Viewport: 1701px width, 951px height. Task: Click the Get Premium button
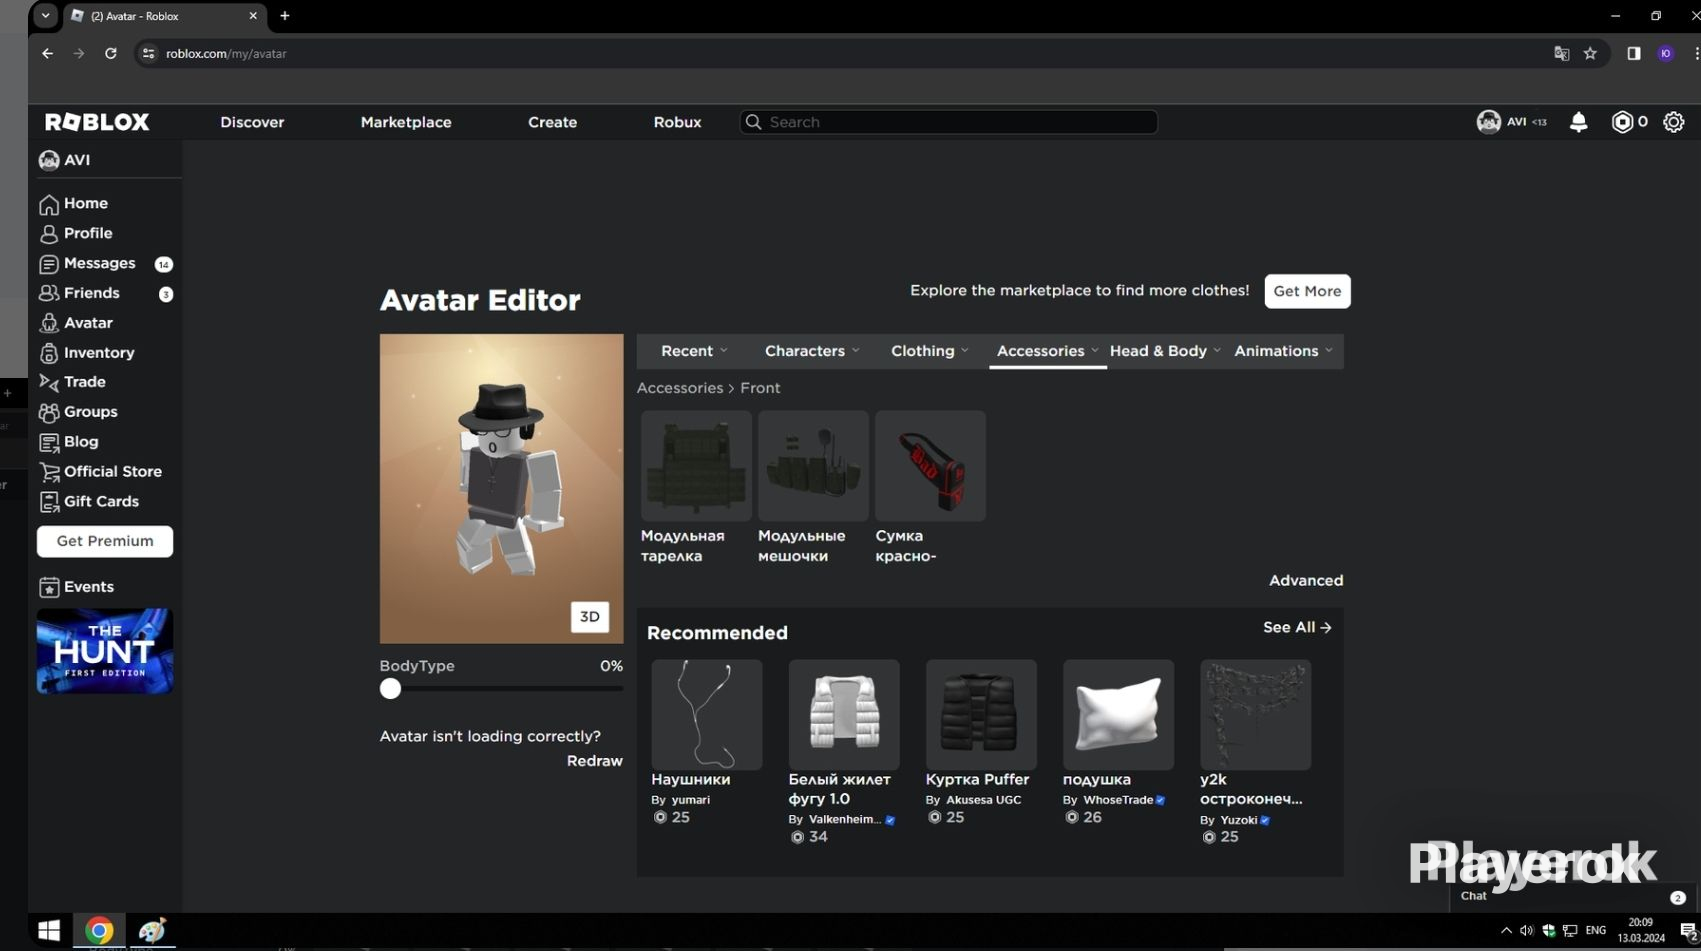tap(105, 541)
